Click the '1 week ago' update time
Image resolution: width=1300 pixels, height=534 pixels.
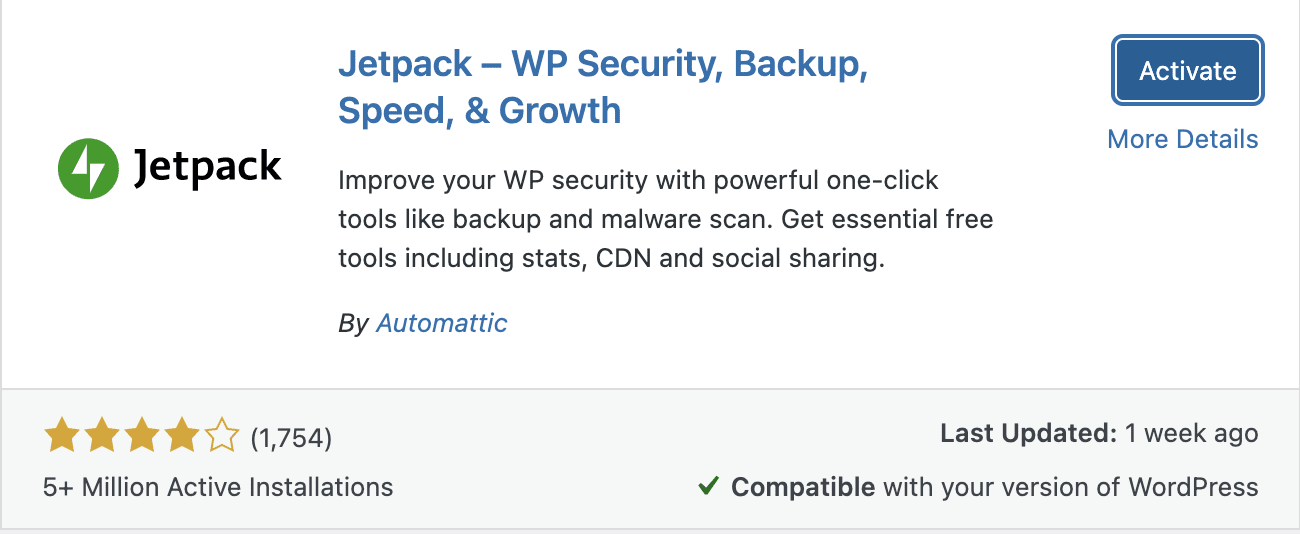point(1191,434)
